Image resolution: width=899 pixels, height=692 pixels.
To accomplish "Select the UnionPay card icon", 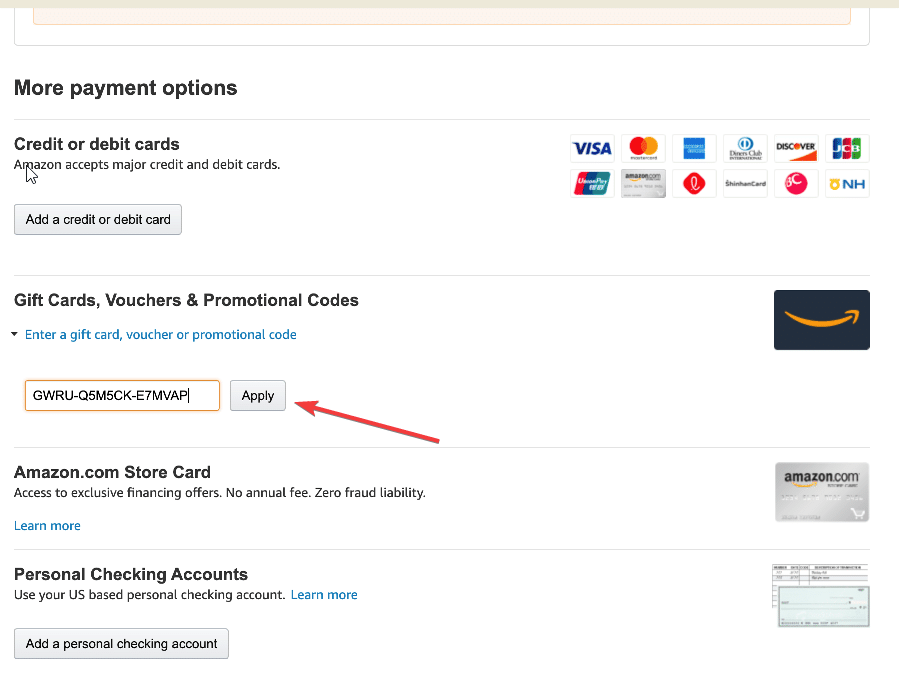I will pyautogui.click(x=592, y=183).
